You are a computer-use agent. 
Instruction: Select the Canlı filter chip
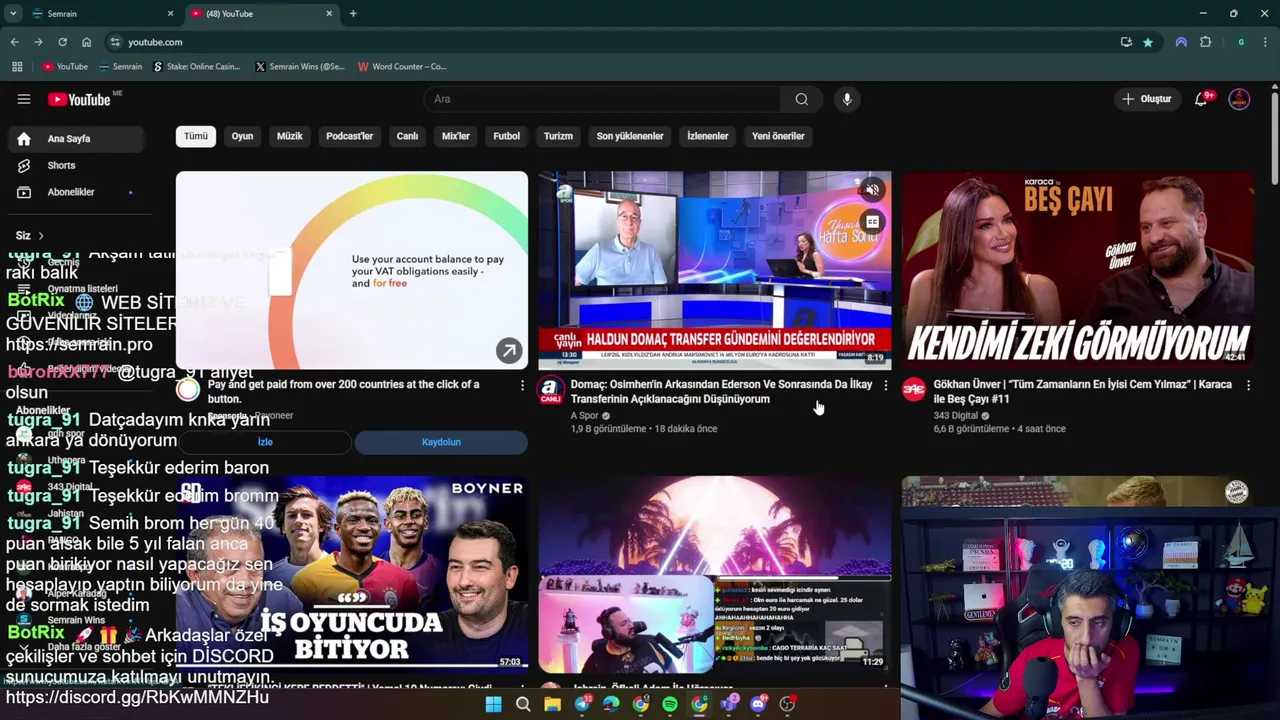click(407, 136)
